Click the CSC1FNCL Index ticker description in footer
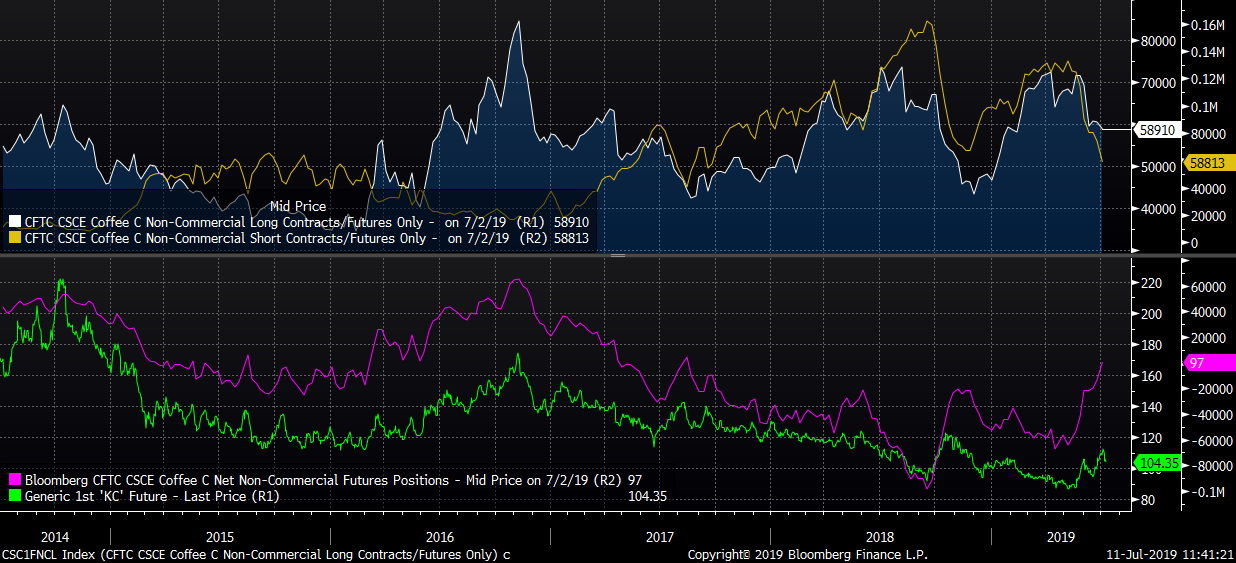Image resolution: width=1236 pixels, height=563 pixels. 257,554
